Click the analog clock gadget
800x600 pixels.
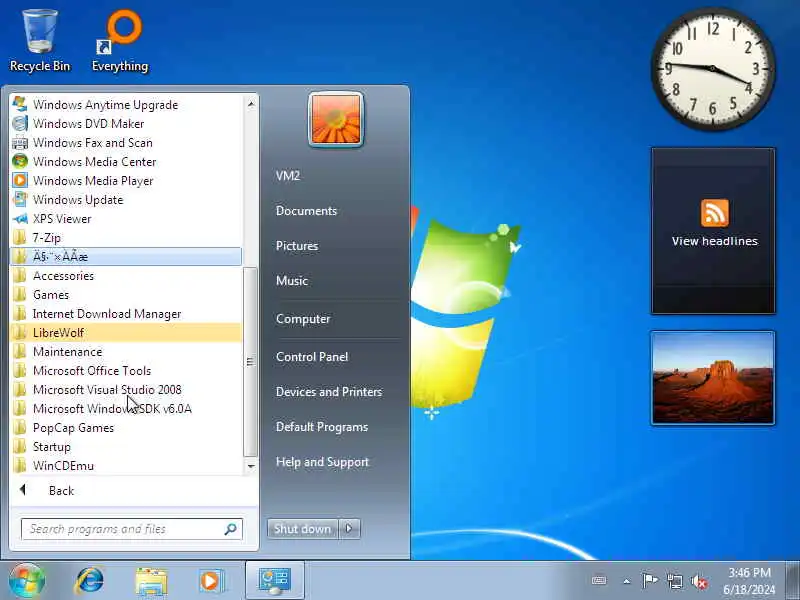coord(713,68)
